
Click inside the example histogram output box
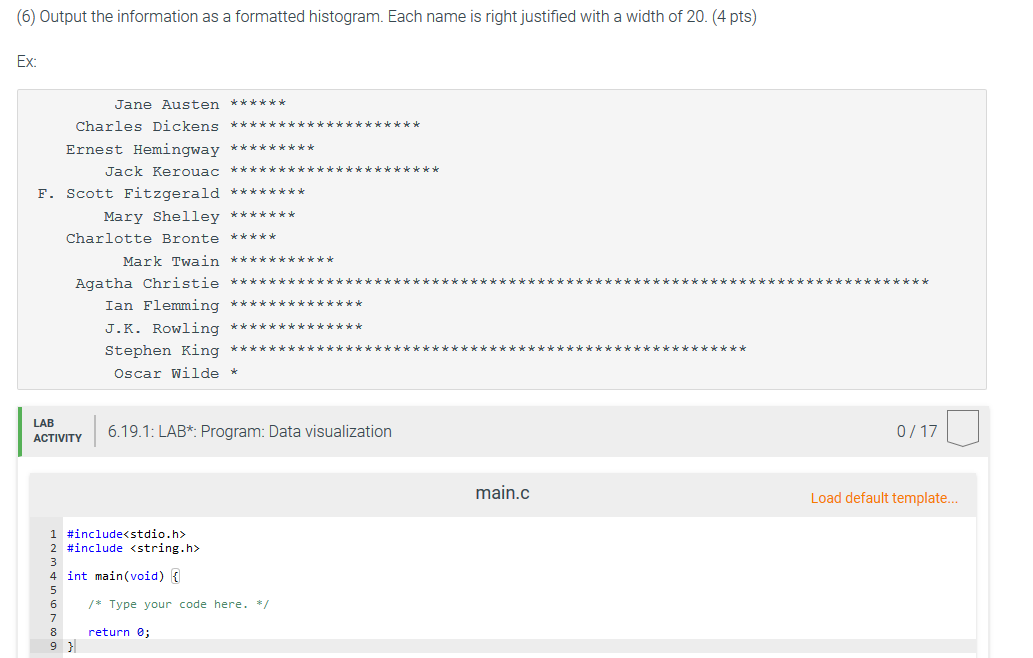click(500, 240)
